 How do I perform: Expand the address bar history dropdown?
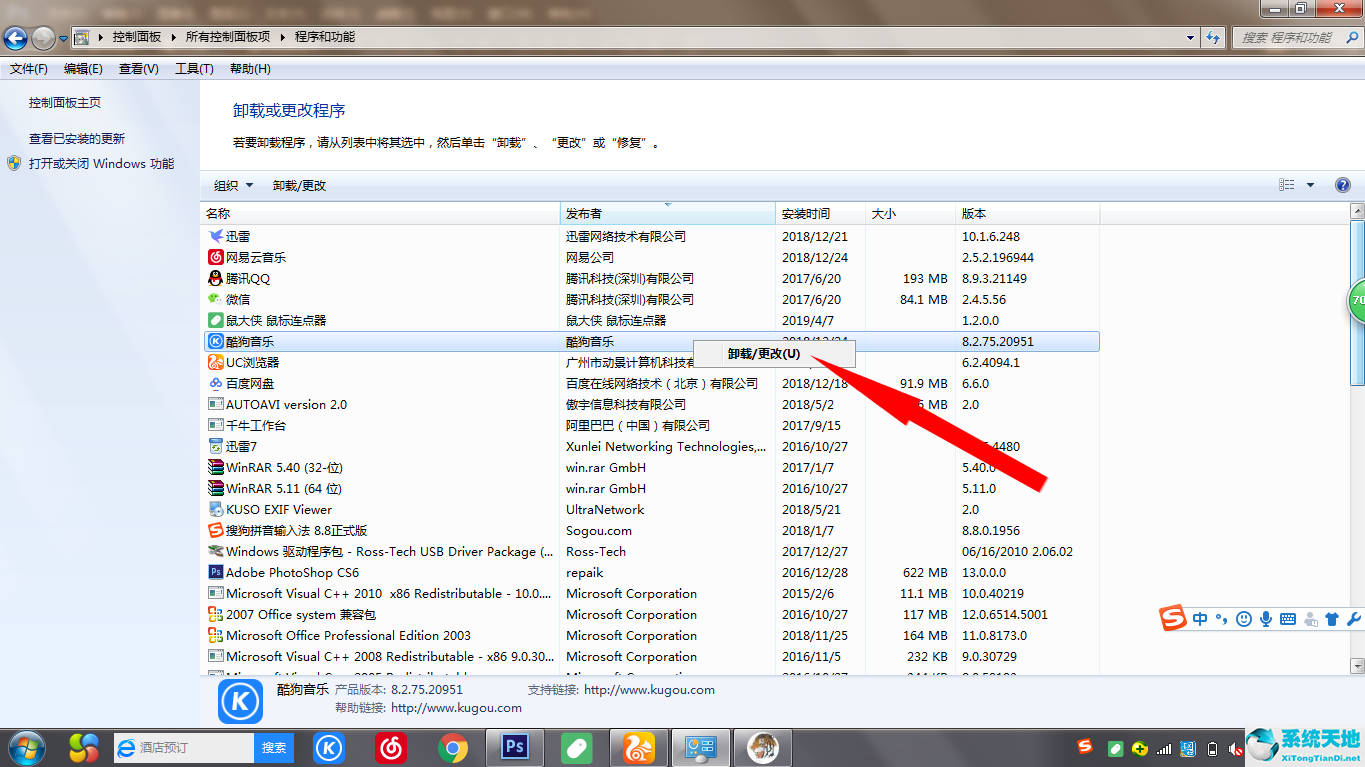1190,37
